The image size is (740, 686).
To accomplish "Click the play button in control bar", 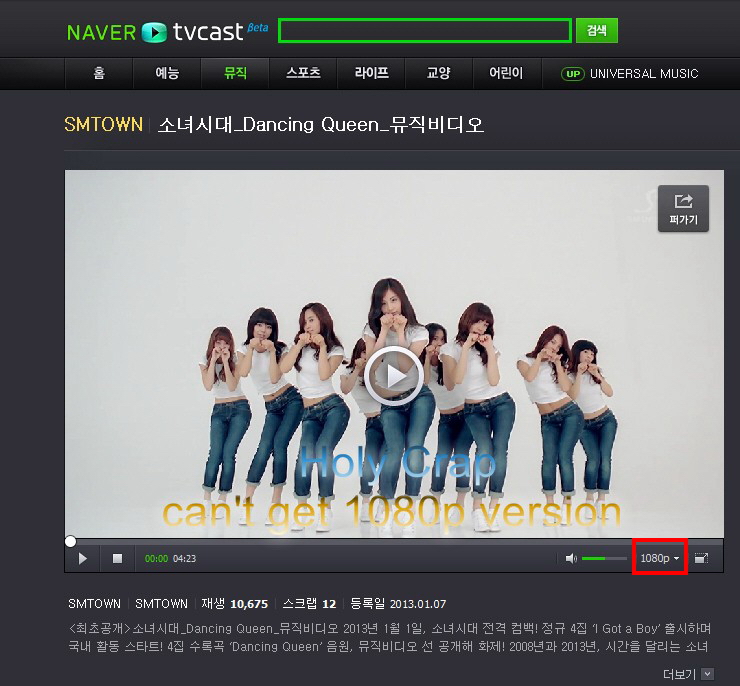I will pyautogui.click(x=83, y=559).
